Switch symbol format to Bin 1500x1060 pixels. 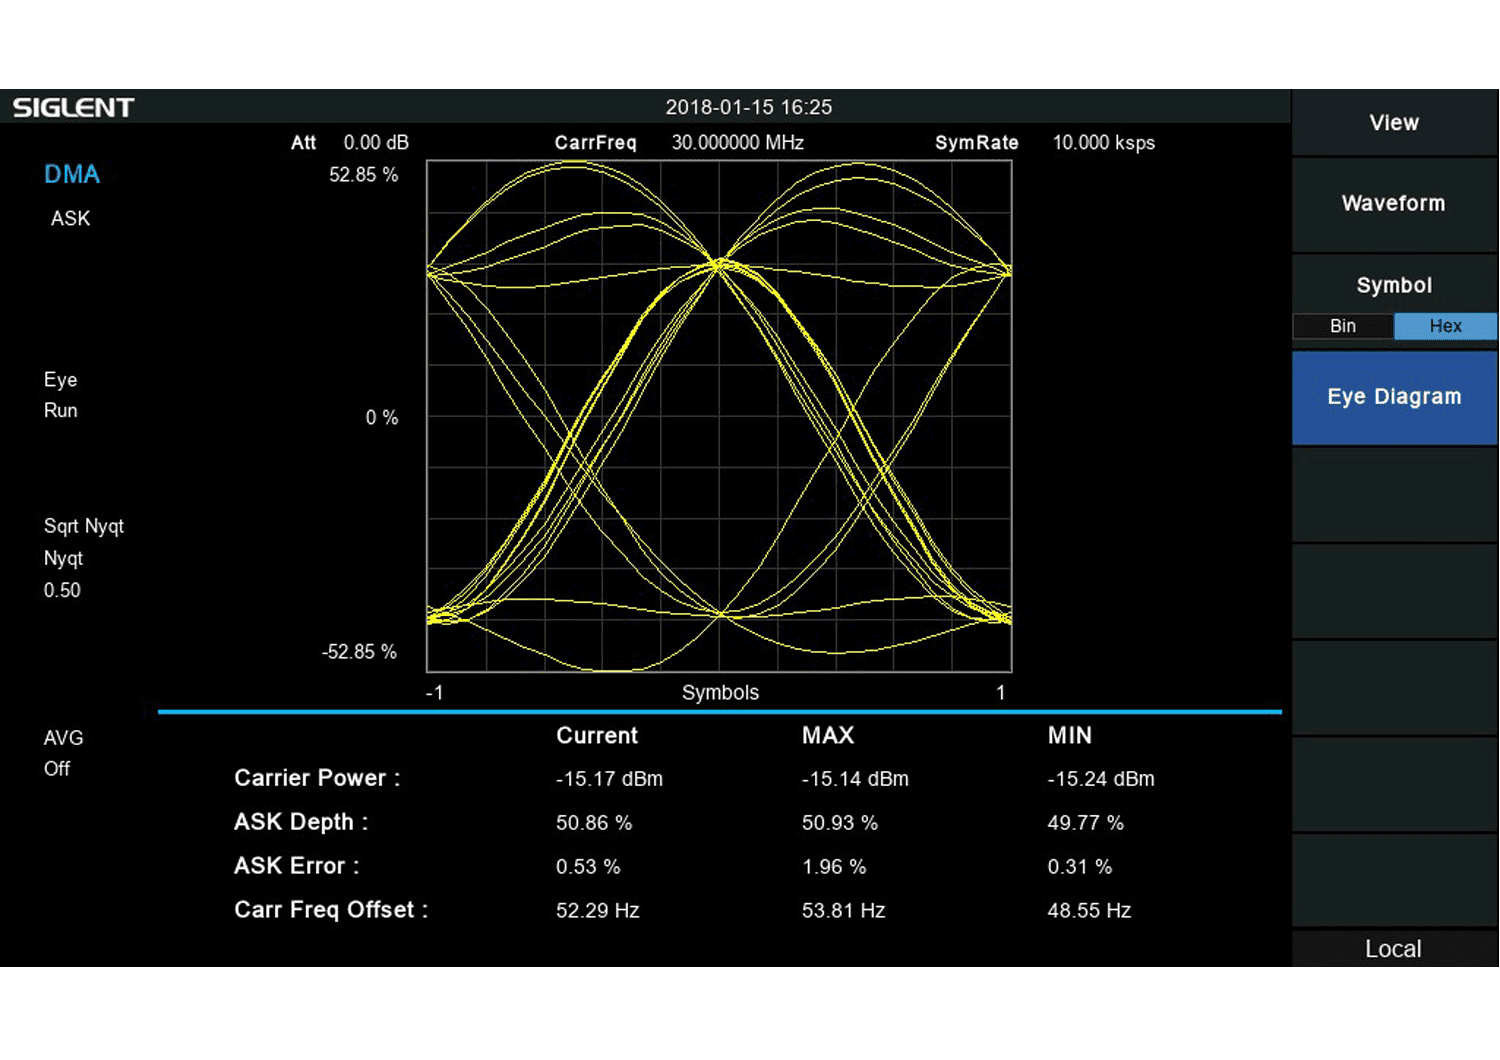(x=1342, y=326)
